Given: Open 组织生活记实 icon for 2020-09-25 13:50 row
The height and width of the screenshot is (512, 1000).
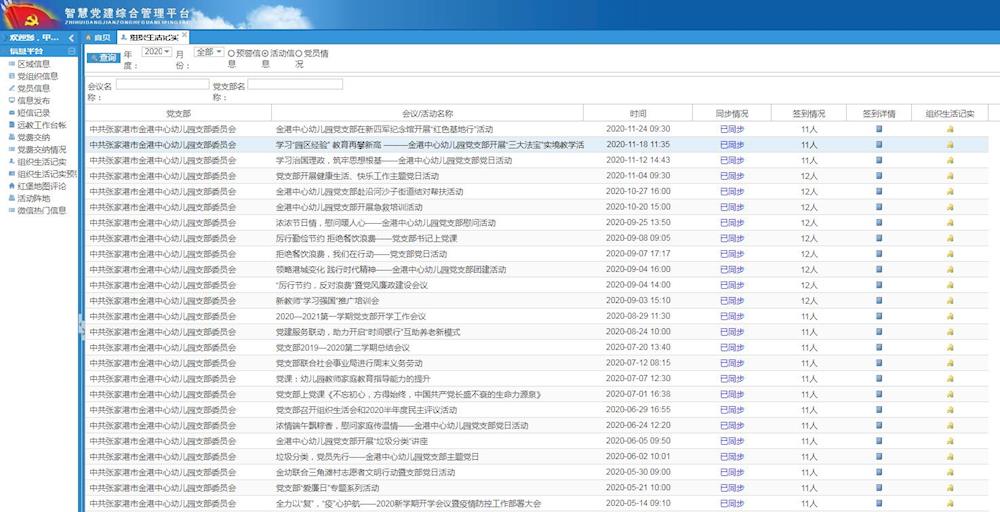Looking at the screenshot, I should click(x=950, y=222).
